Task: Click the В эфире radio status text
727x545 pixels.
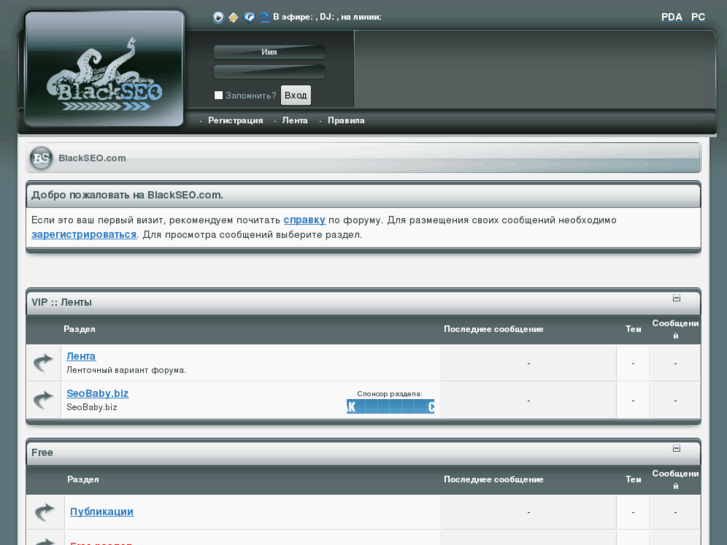Action: pos(327,17)
